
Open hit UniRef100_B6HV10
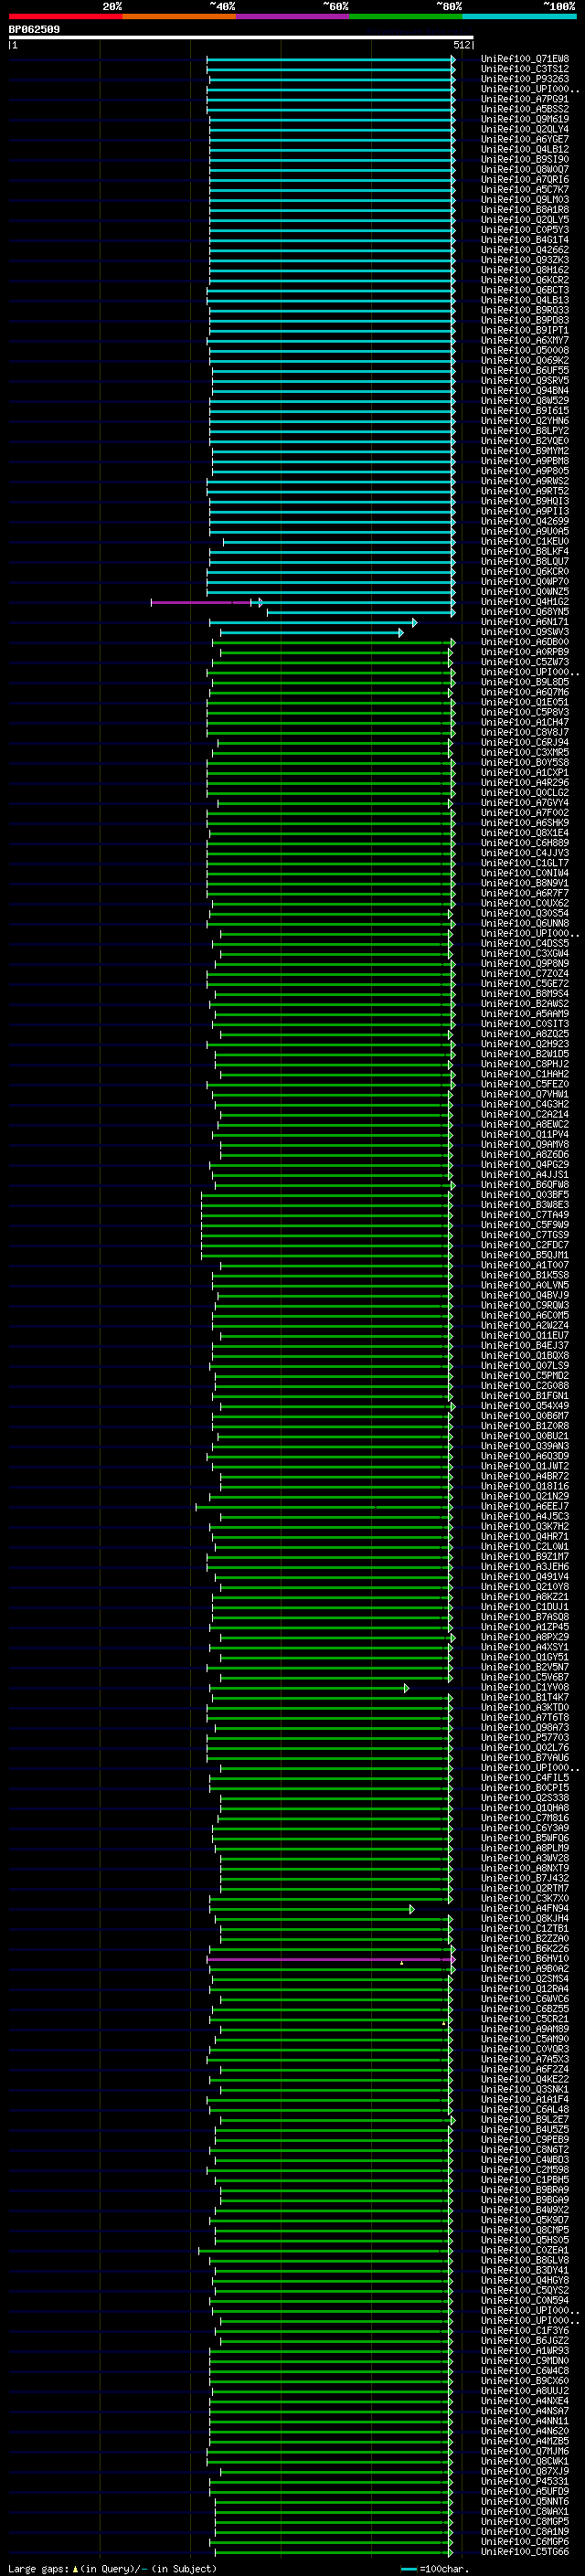click(525, 1959)
